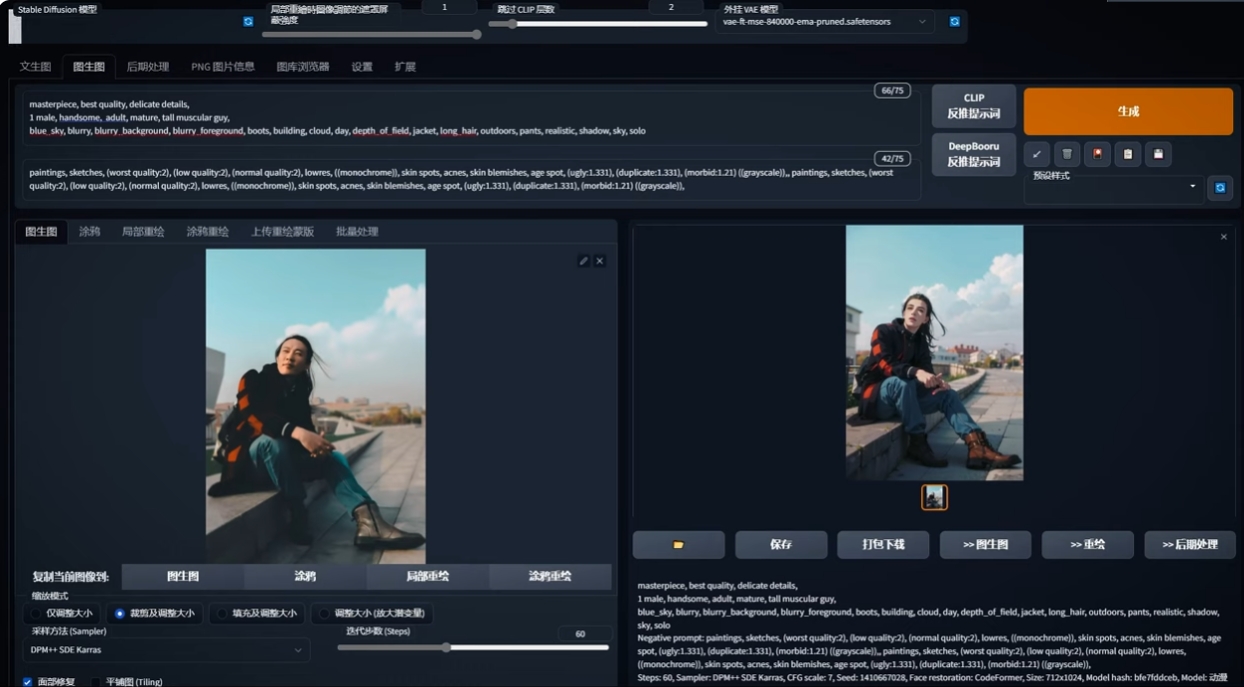Select the 裁剪及调整大小 resize mode
The height and width of the screenshot is (687, 1244).
click(x=155, y=613)
